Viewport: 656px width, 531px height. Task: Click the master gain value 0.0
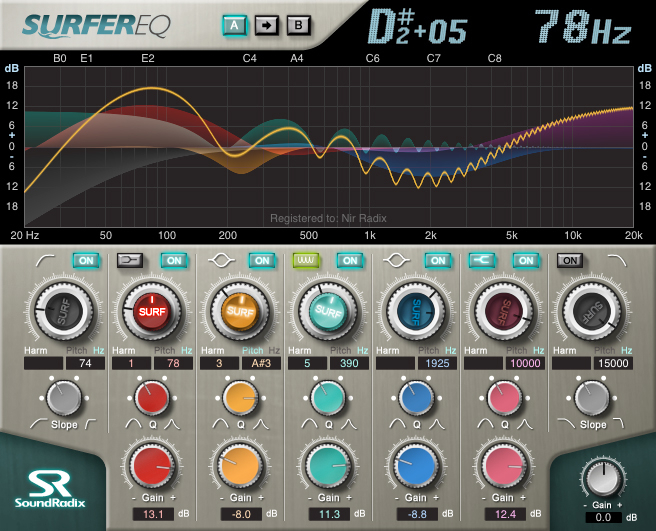point(603,518)
